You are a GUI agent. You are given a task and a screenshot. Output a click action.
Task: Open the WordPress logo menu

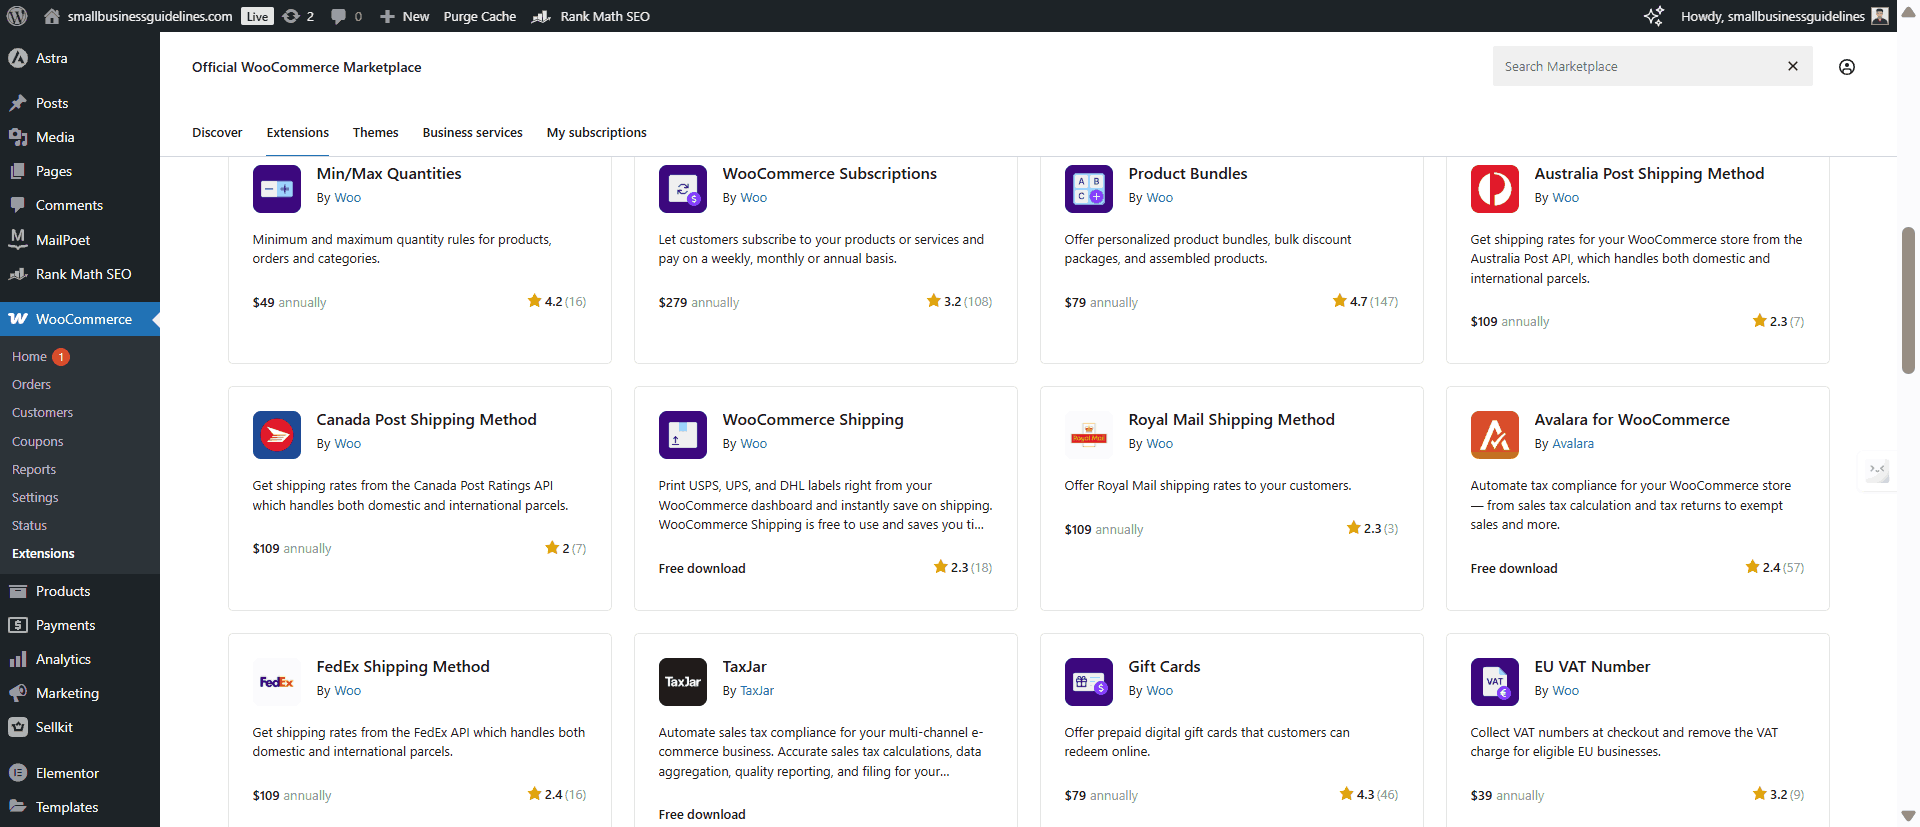pos(17,16)
